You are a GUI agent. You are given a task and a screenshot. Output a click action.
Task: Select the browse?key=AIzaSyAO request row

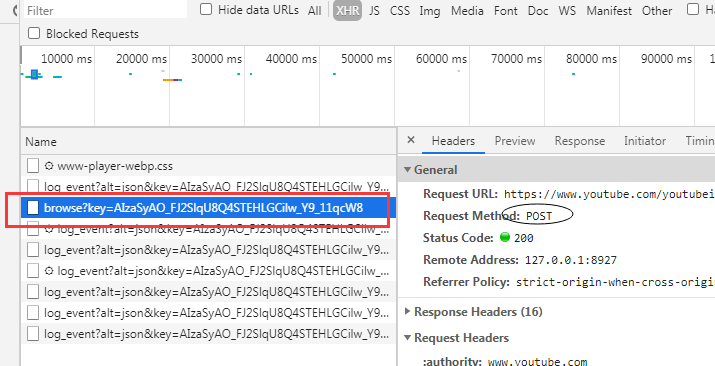208,208
